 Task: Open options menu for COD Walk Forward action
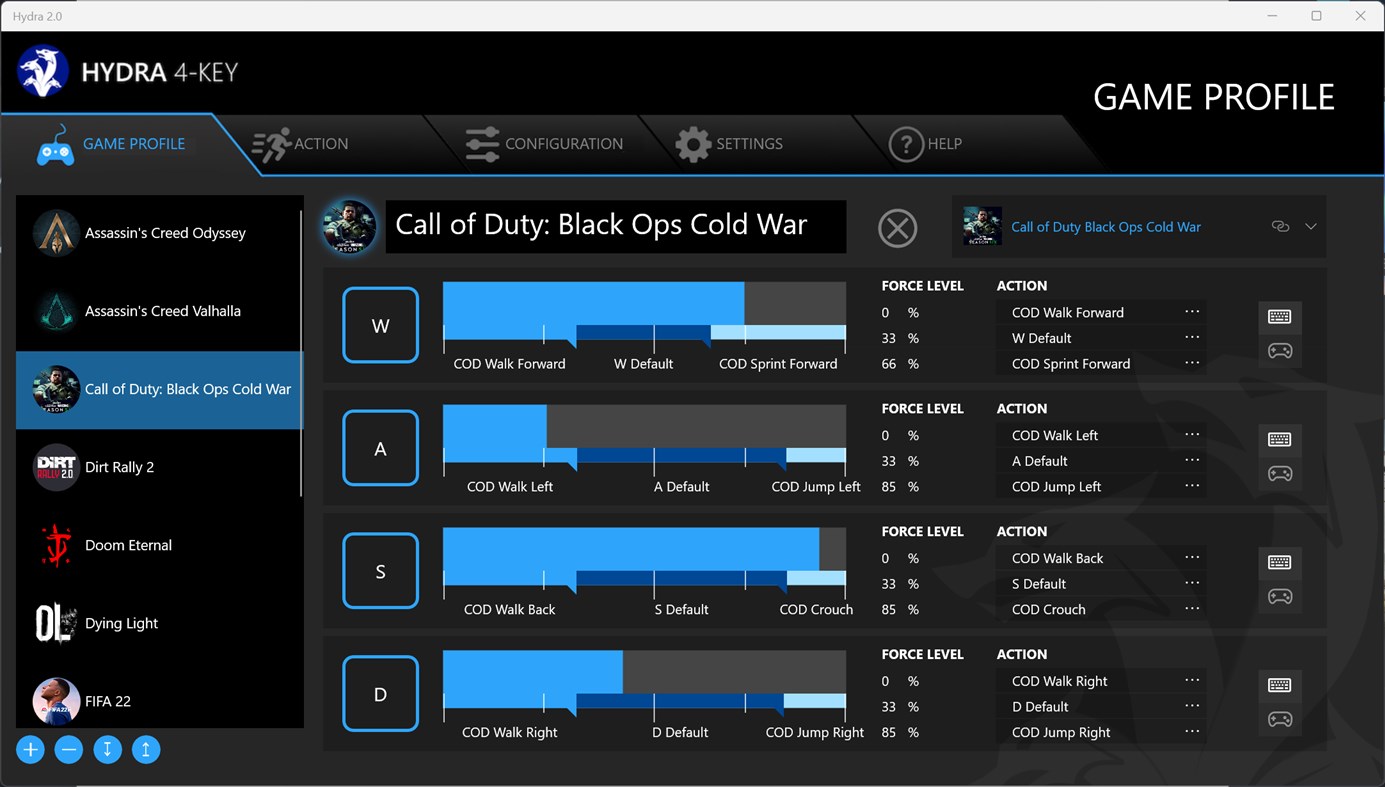1190,311
